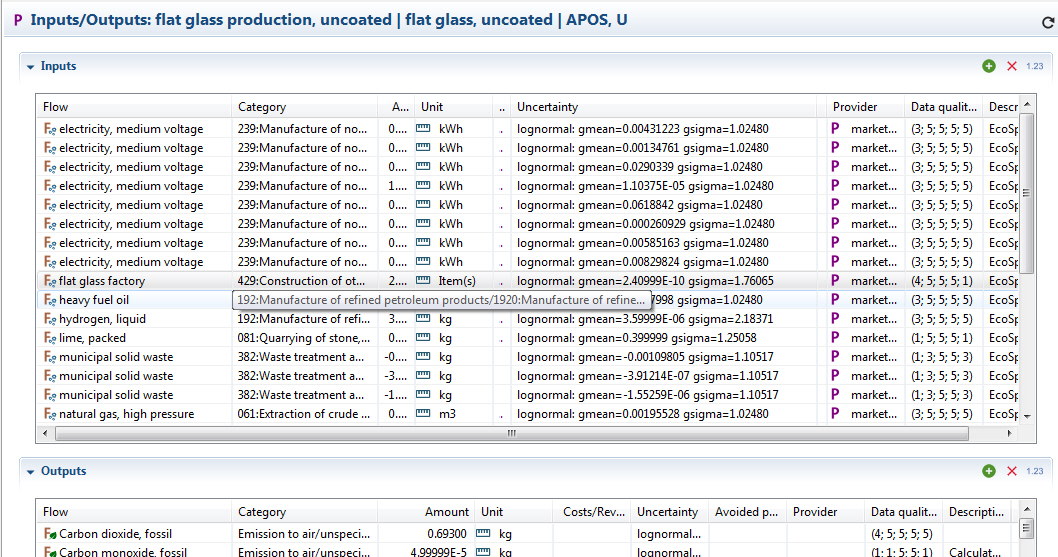The height and width of the screenshot is (557, 1058).
Task: Collapse the Outputs section
Action: 31,472
